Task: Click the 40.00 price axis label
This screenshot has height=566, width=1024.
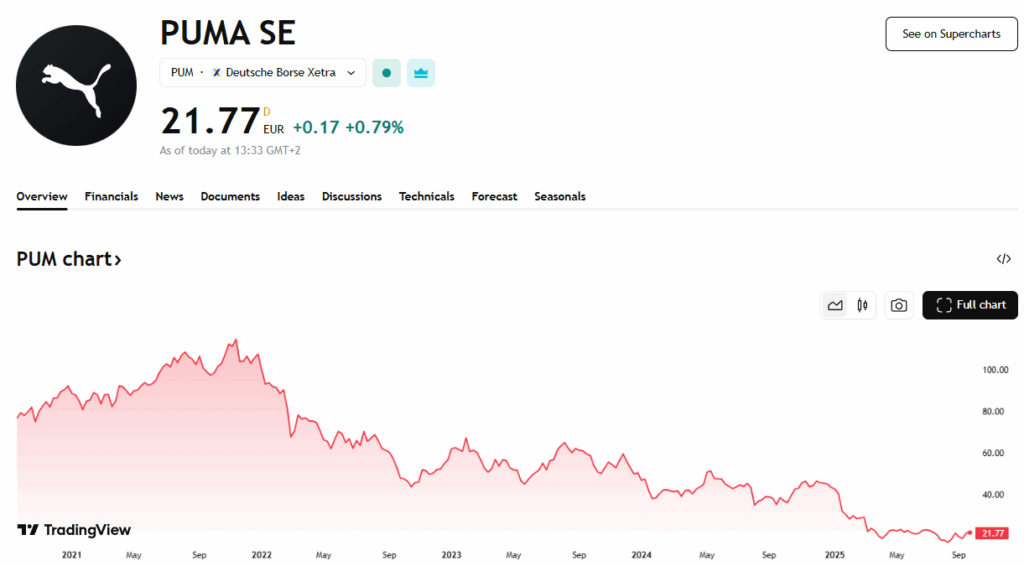Action: [993, 495]
